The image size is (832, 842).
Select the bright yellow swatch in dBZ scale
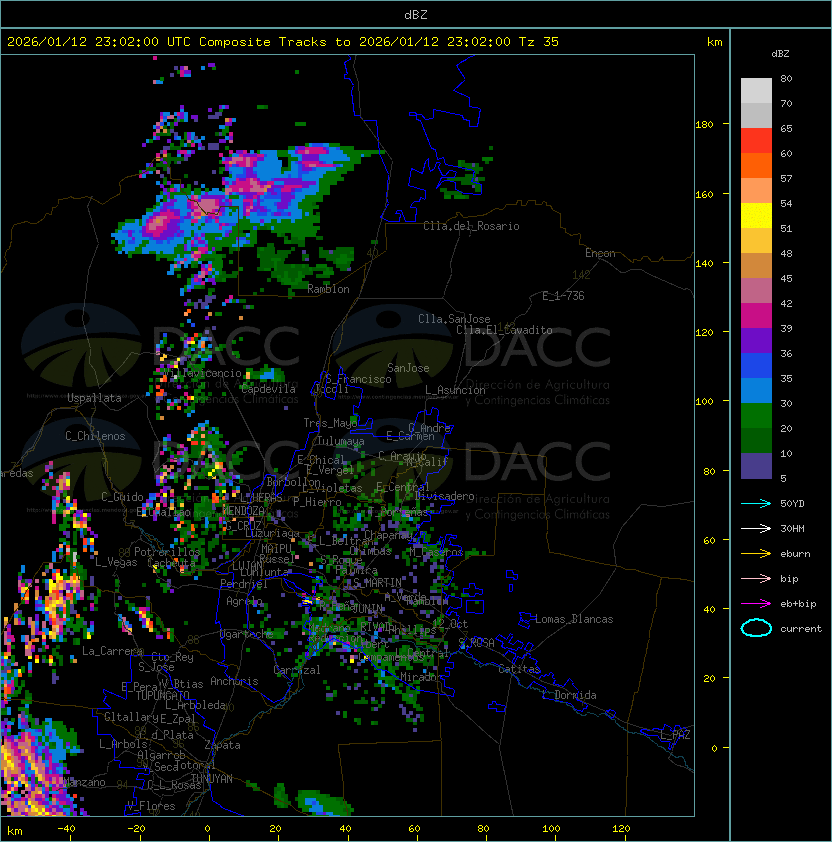click(756, 216)
